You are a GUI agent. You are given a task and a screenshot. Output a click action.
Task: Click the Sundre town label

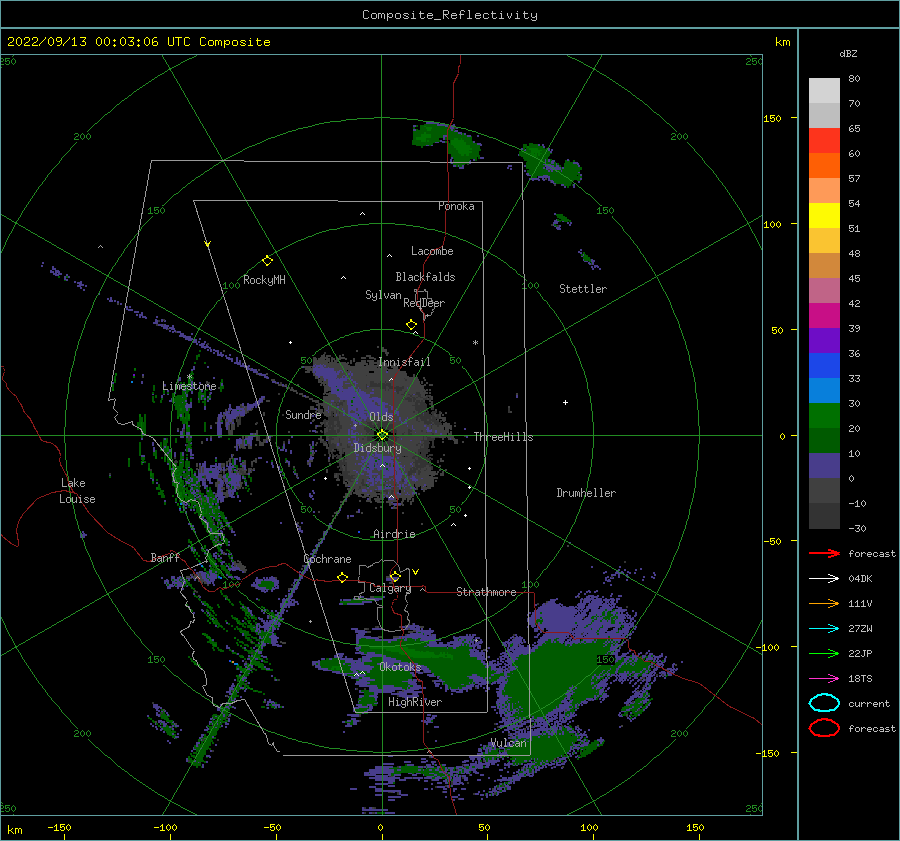click(303, 414)
